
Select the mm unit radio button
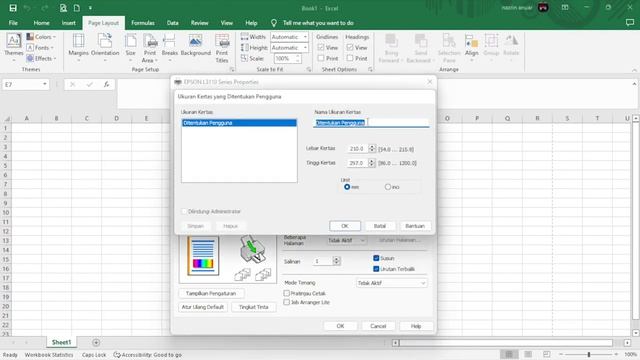[x=347, y=187]
